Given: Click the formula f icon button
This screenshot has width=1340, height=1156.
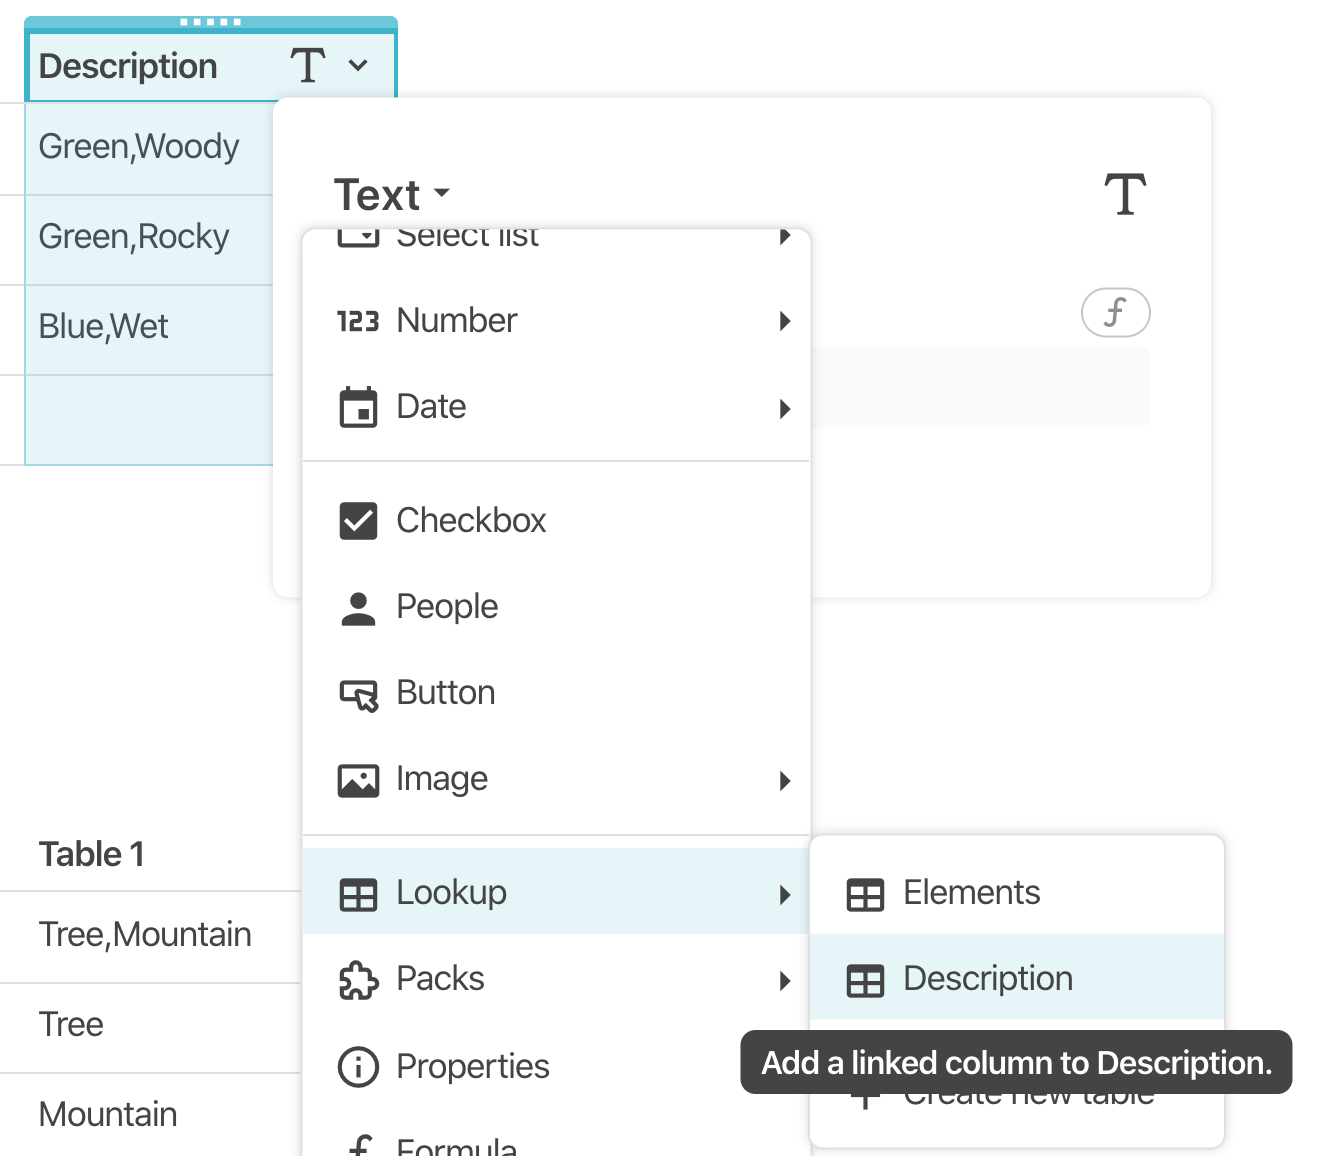Looking at the screenshot, I should [1115, 313].
